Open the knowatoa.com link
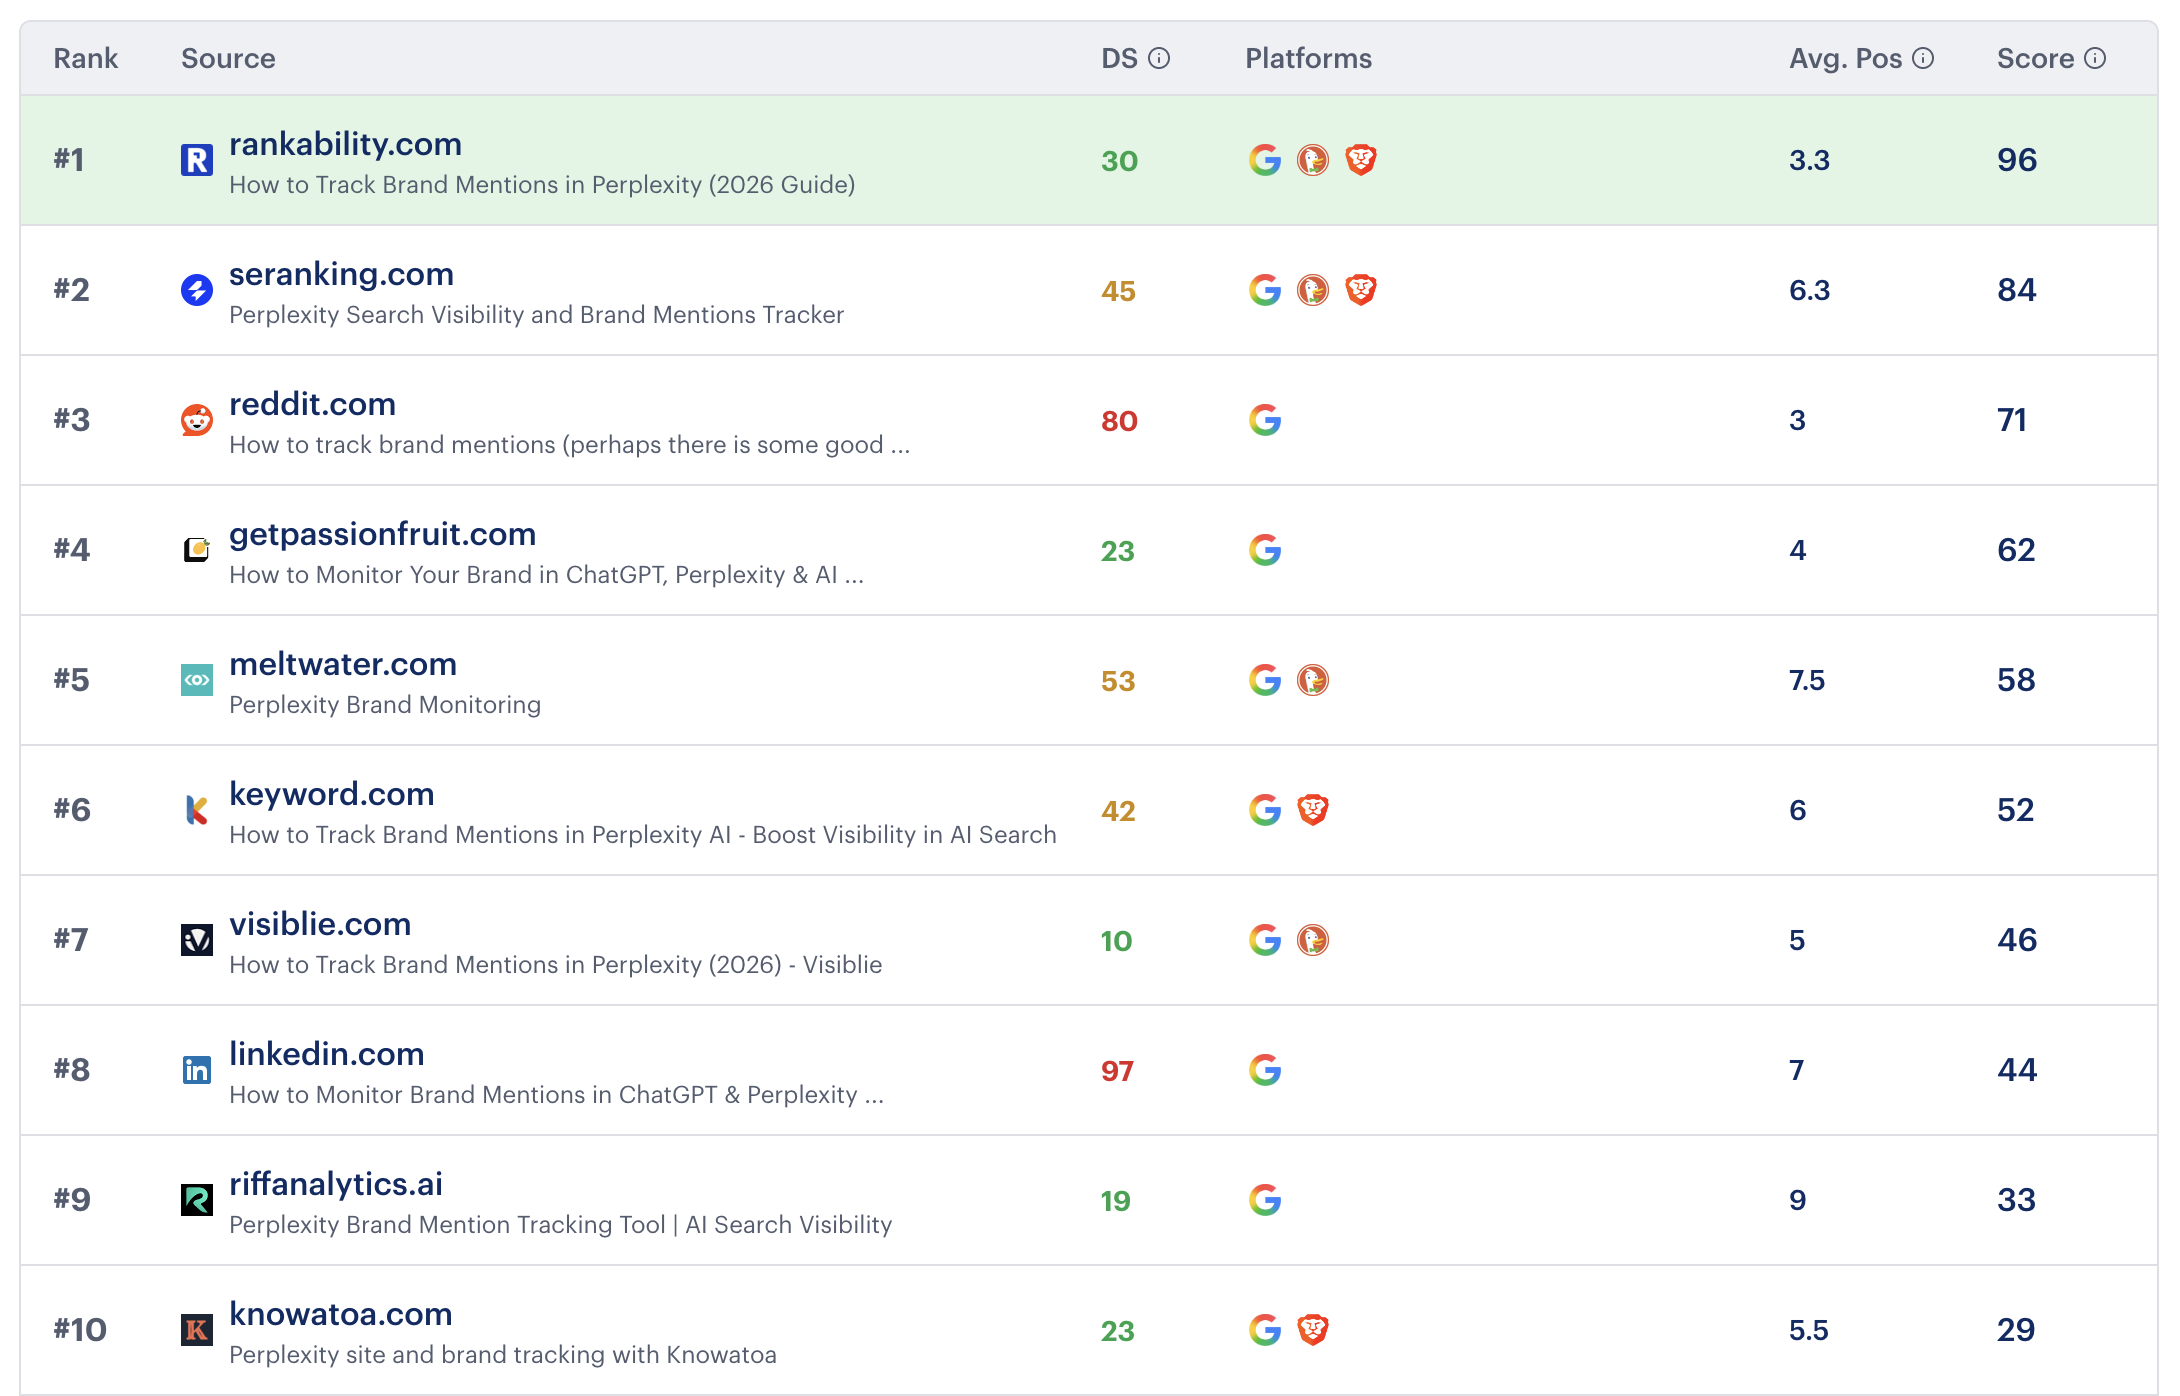 [340, 1314]
